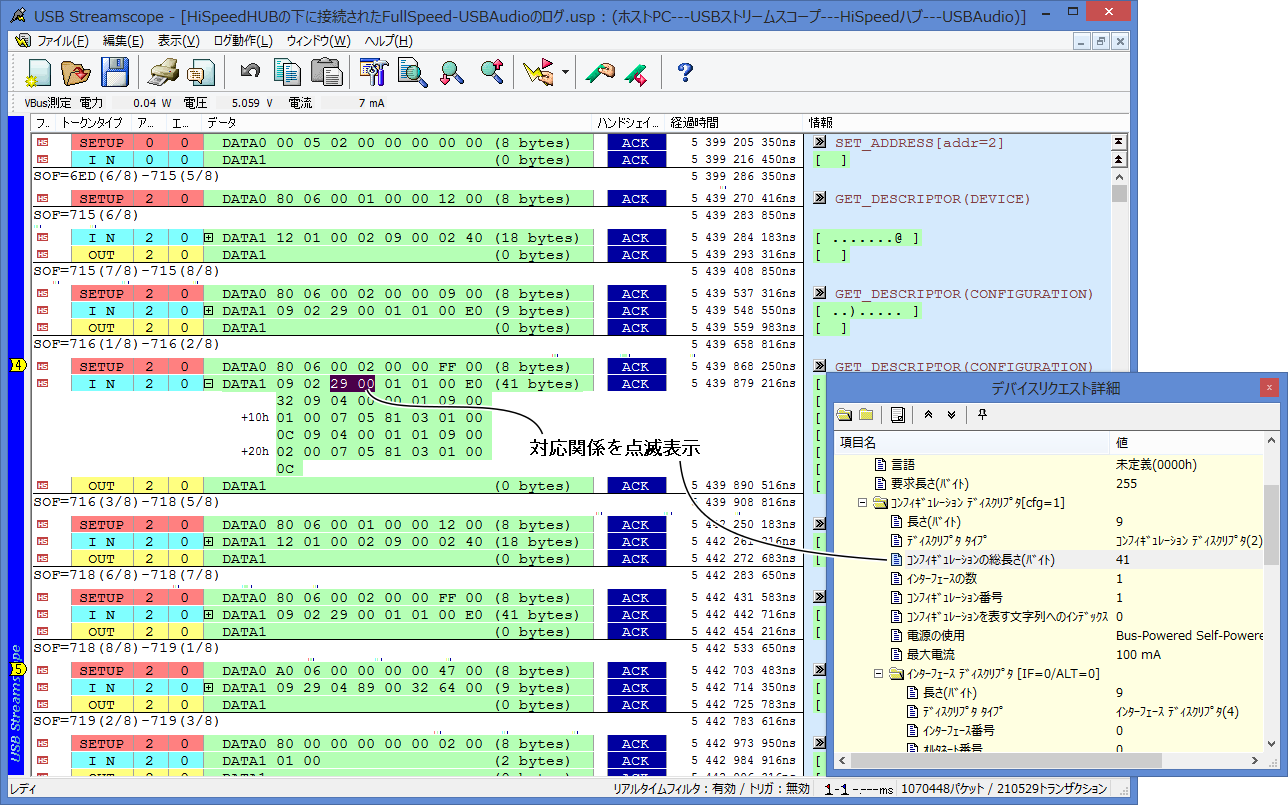
Task: Open settings via hammer-and-wrench icon
Action: [374, 72]
